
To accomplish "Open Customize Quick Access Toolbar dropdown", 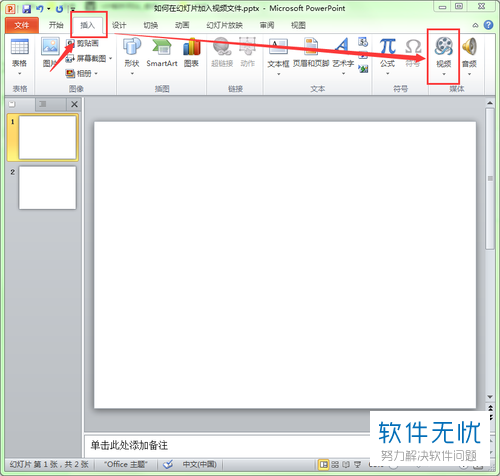I will (72, 9).
